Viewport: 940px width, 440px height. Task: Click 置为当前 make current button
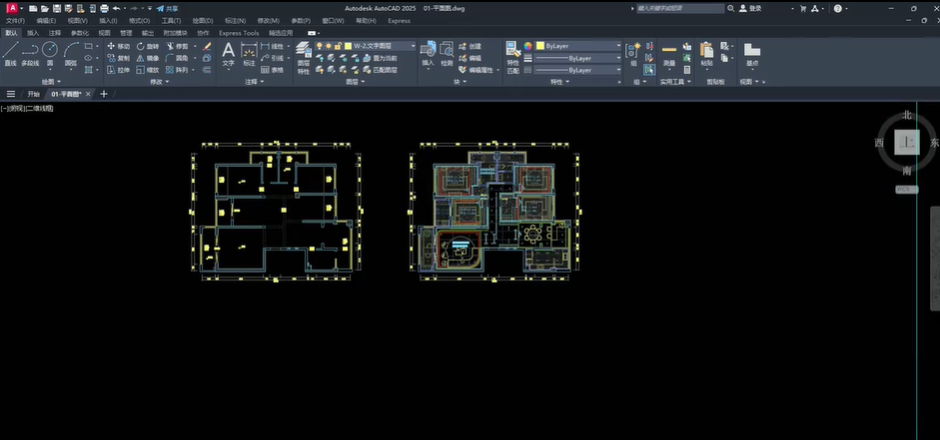coord(379,58)
